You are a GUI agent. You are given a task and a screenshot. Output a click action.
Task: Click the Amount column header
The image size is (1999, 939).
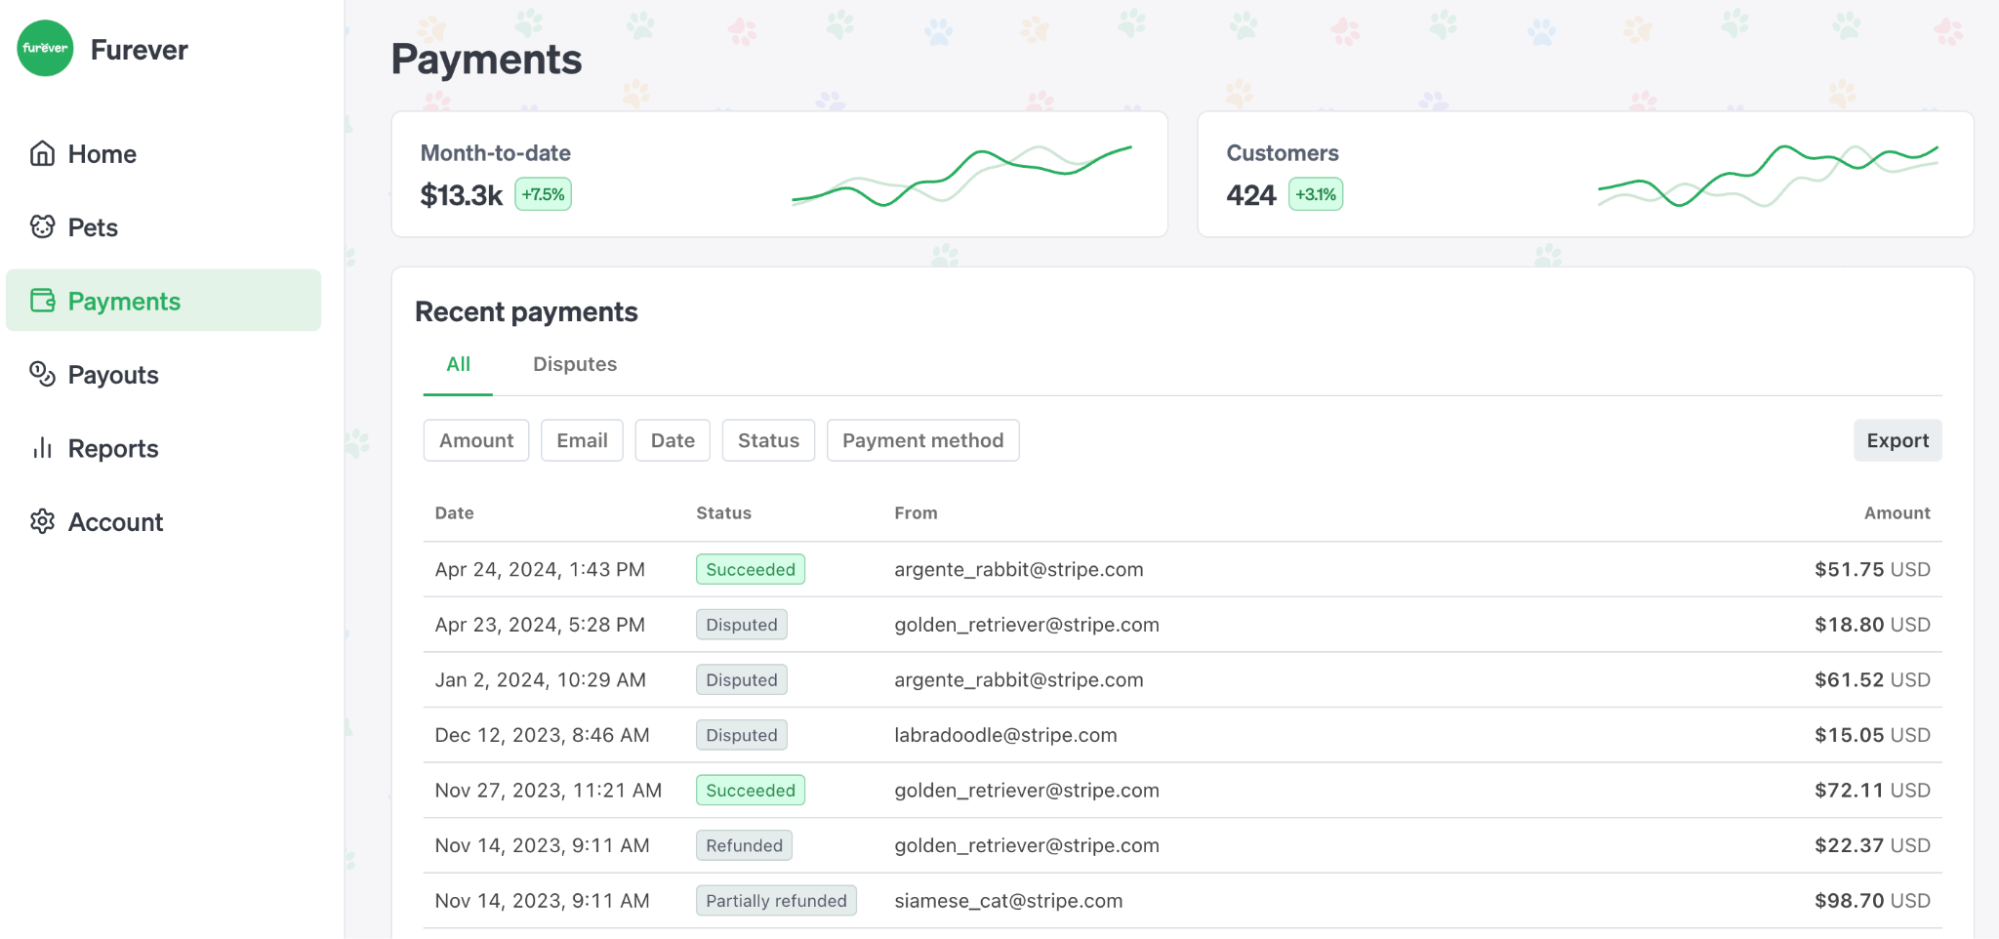pos(1897,513)
